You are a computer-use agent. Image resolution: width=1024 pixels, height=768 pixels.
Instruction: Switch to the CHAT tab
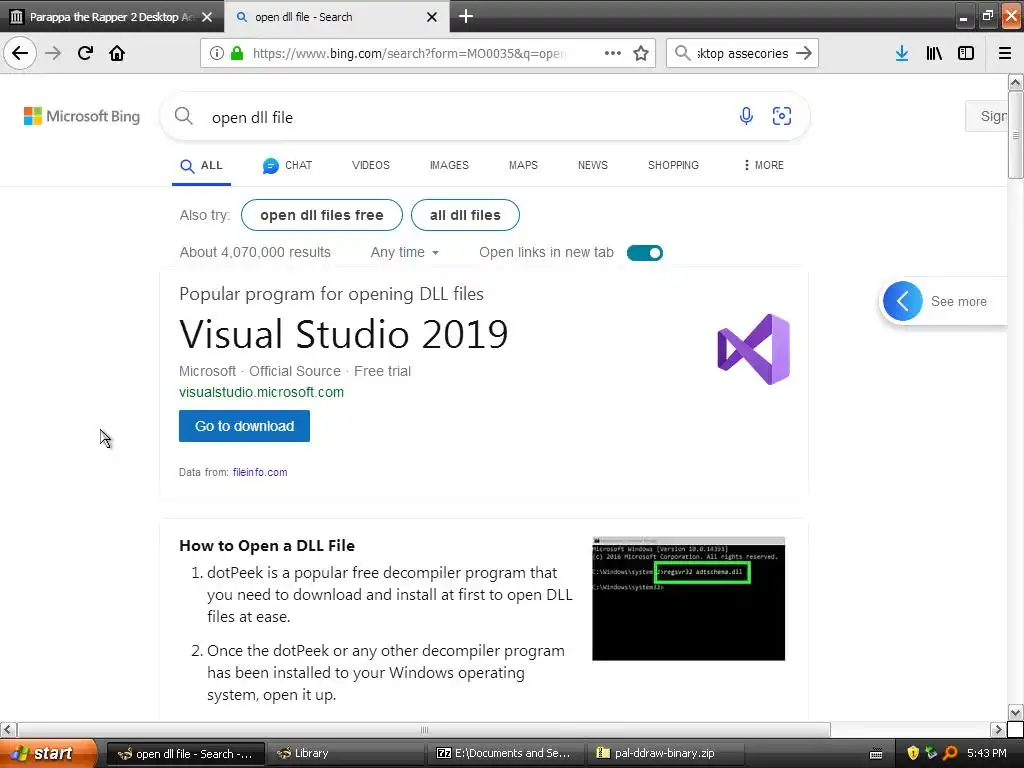(x=287, y=166)
